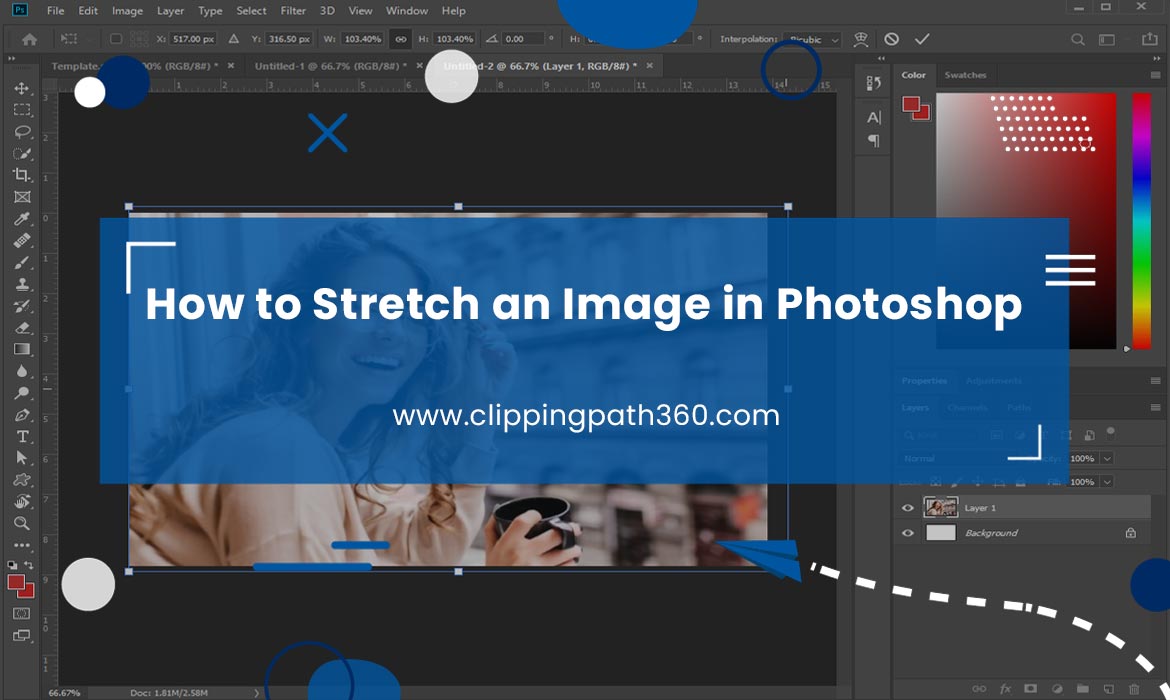Select the Lasso tool
This screenshot has height=700, width=1170.
click(x=22, y=131)
